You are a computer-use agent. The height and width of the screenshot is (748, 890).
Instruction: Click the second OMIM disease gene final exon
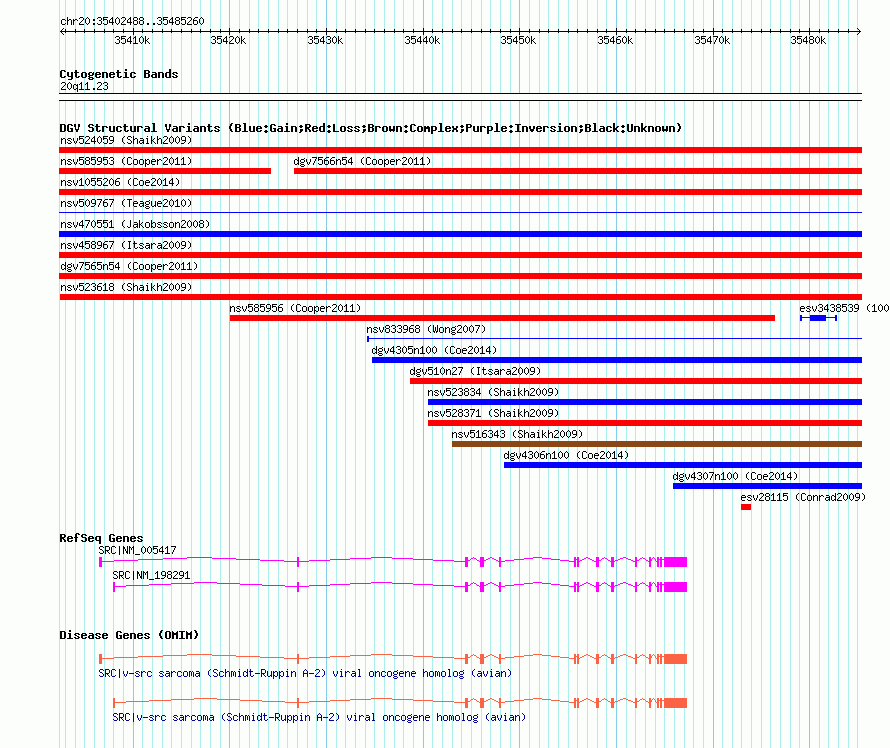coord(675,703)
